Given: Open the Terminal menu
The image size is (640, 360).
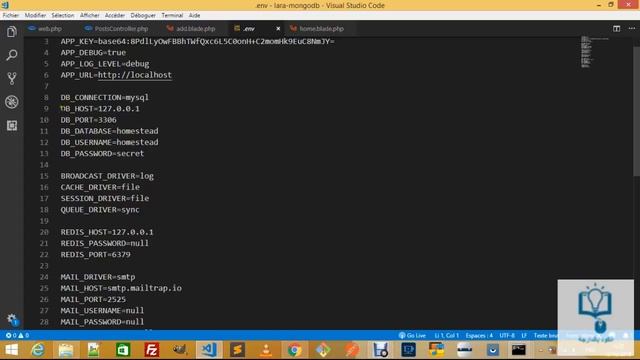Looking at the screenshot, I should [172, 15].
